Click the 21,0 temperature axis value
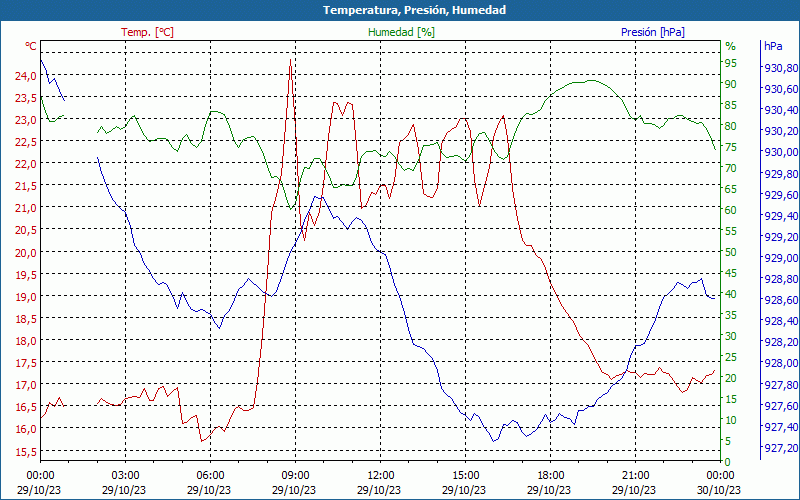 (26, 208)
